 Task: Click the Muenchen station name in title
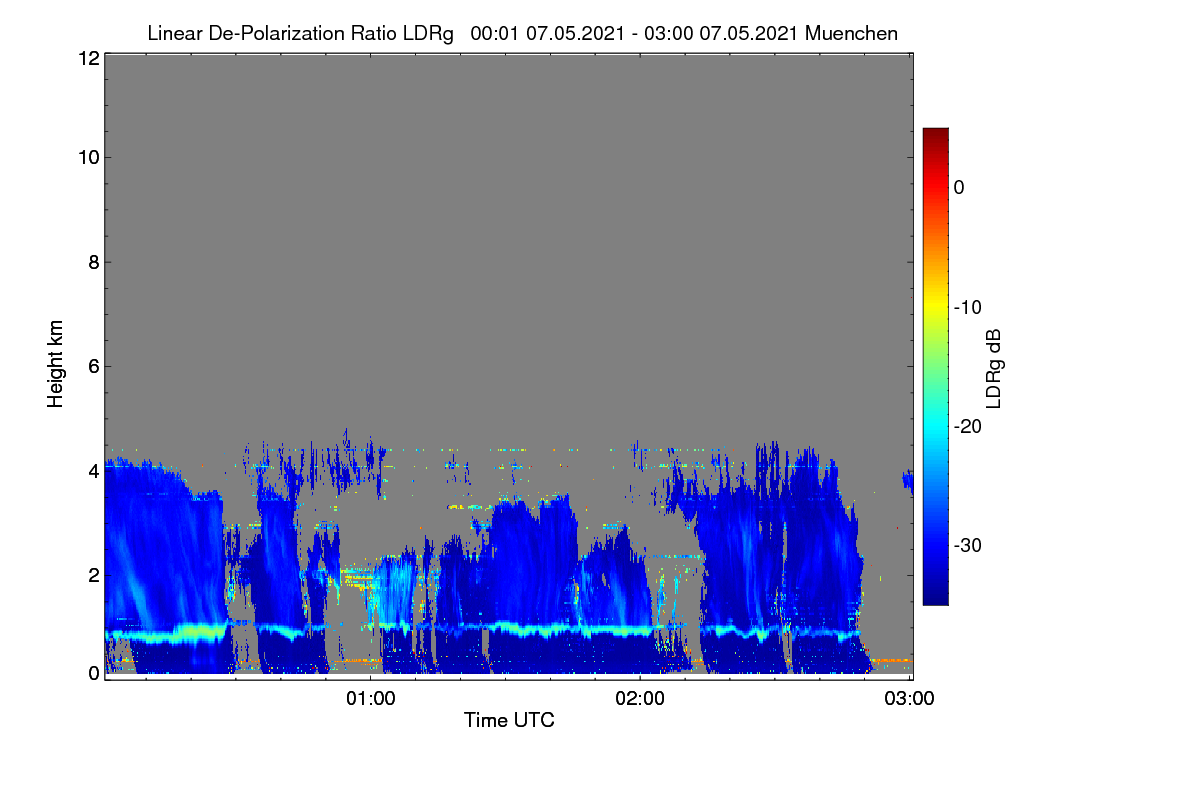click(851, 33)
